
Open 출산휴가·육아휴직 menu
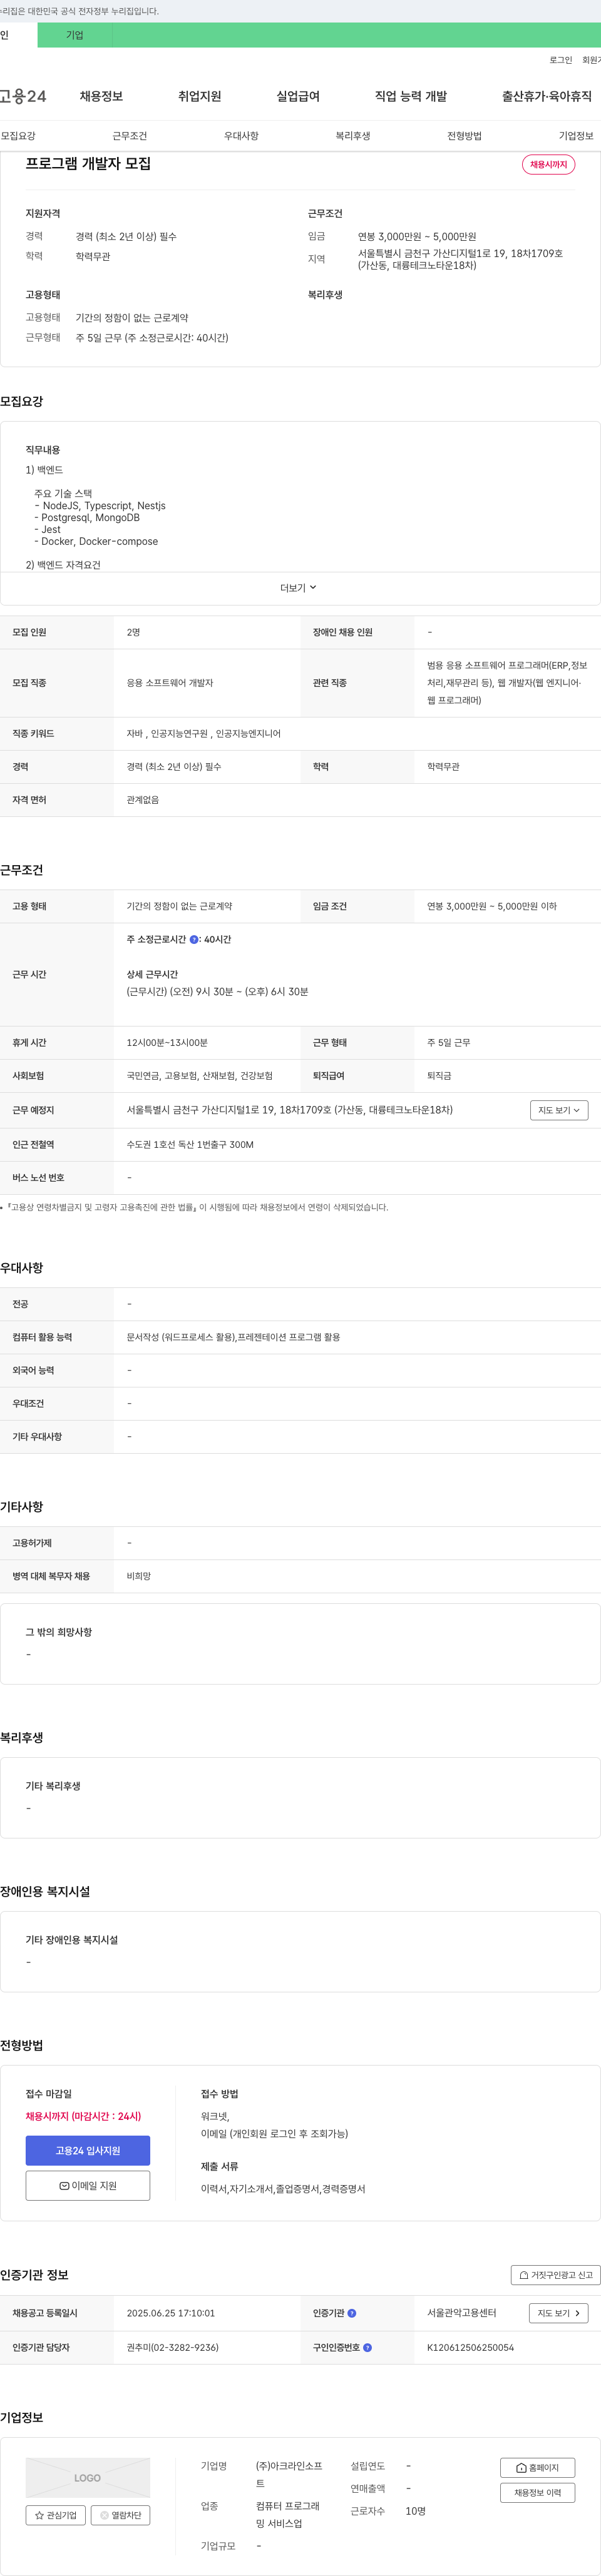(x=547, y=96)
